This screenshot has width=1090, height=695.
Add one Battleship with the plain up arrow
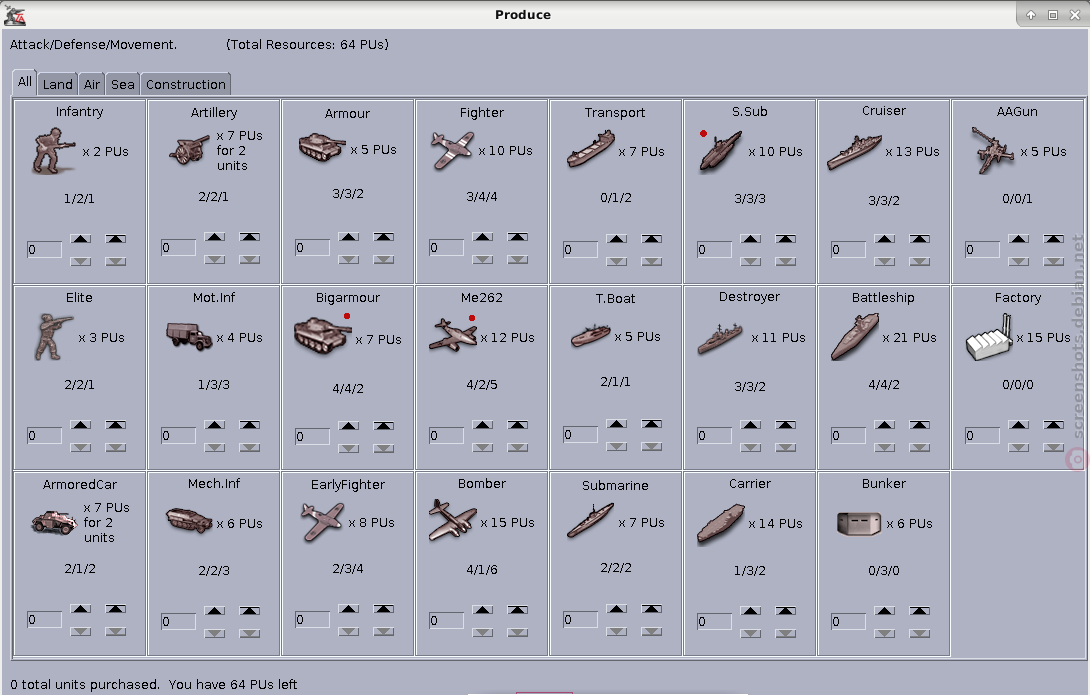[885, 425]
